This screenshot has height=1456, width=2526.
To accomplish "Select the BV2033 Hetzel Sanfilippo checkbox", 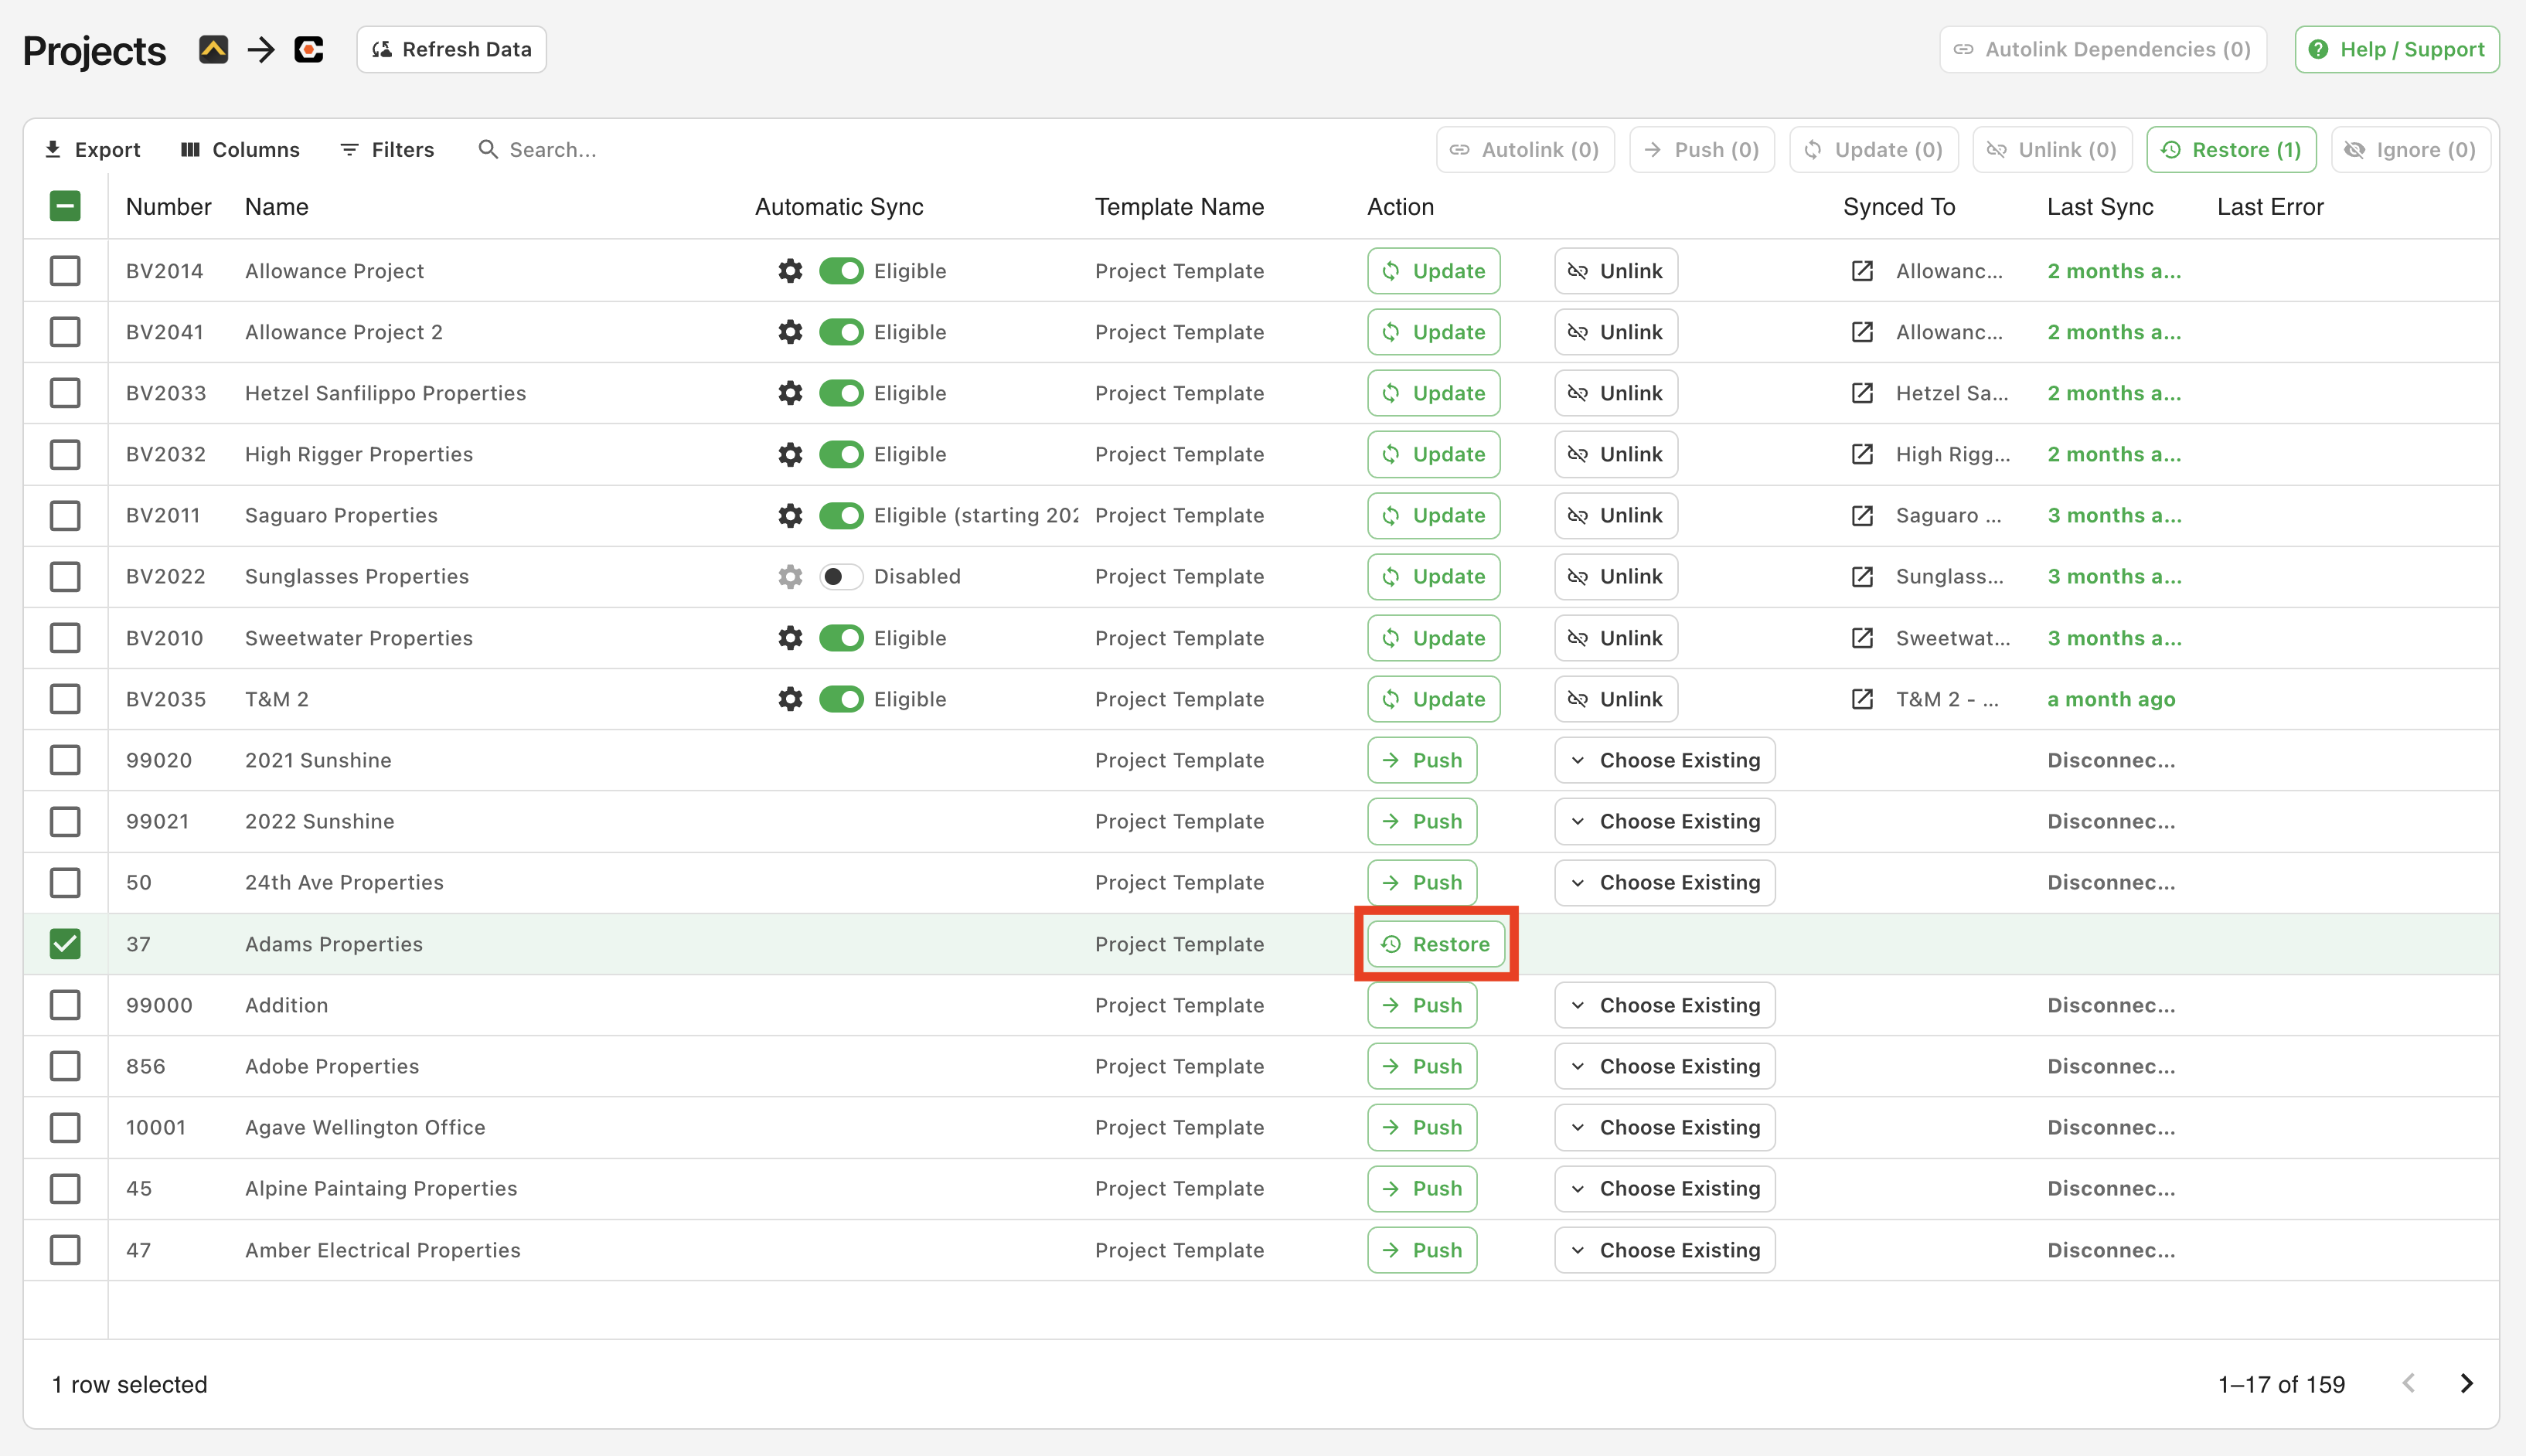I will pyautogui.click(x=65, y=393).
